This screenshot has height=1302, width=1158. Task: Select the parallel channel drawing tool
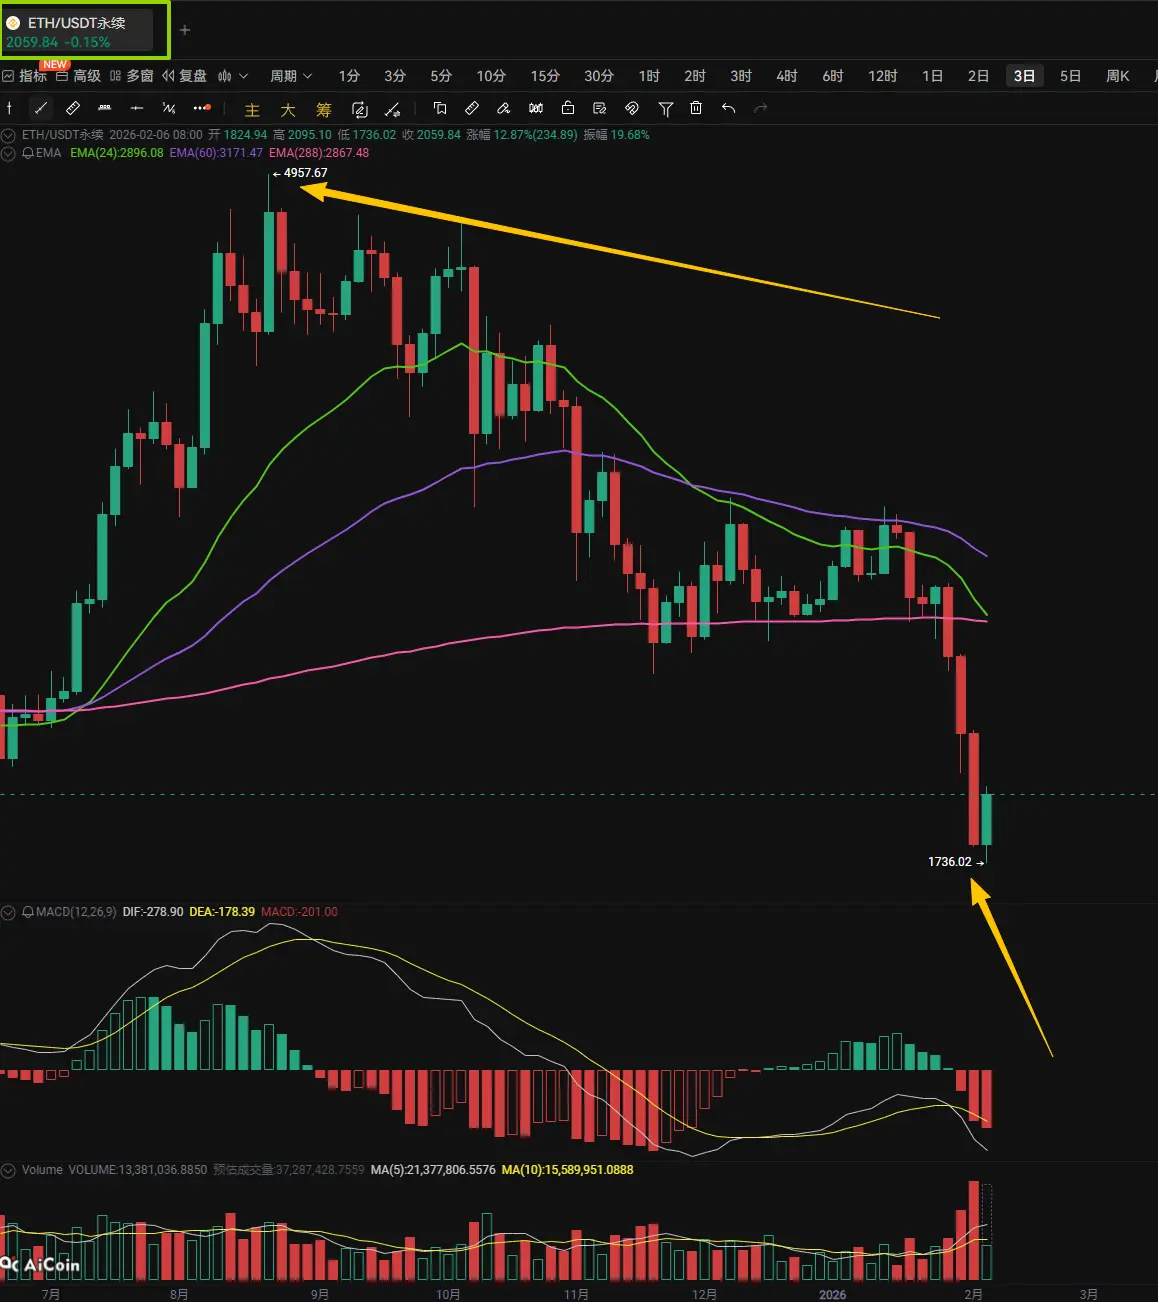pyautogui.click(x=105, y=108)
